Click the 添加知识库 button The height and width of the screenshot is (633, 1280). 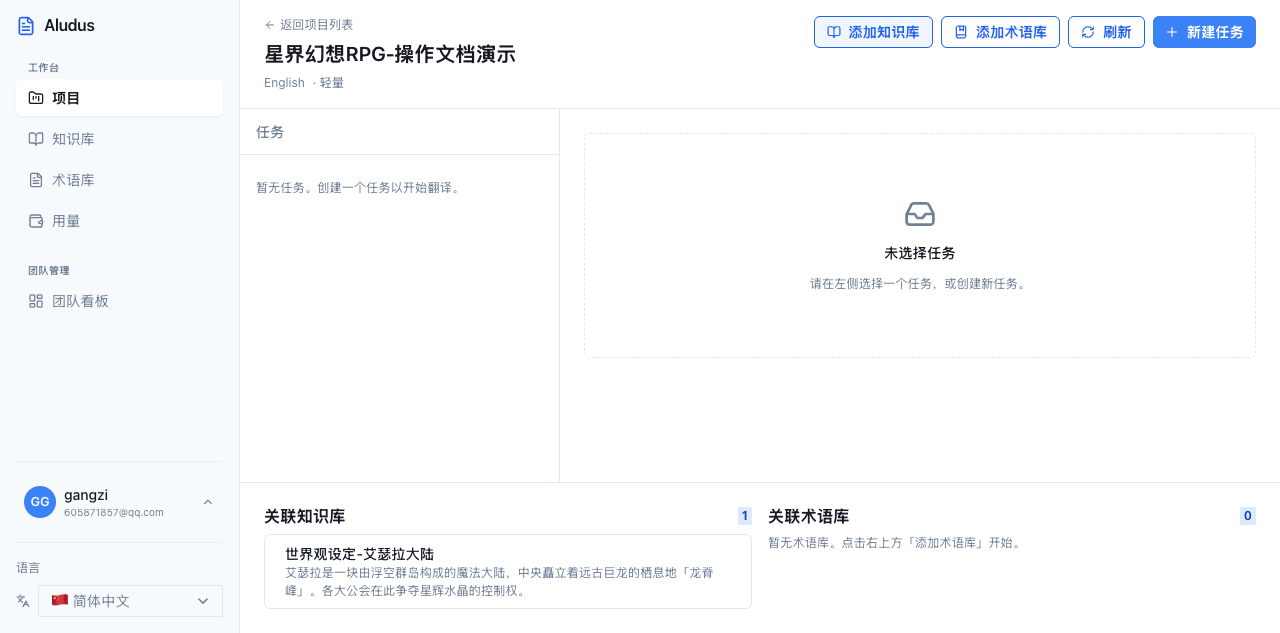(873, 32)
